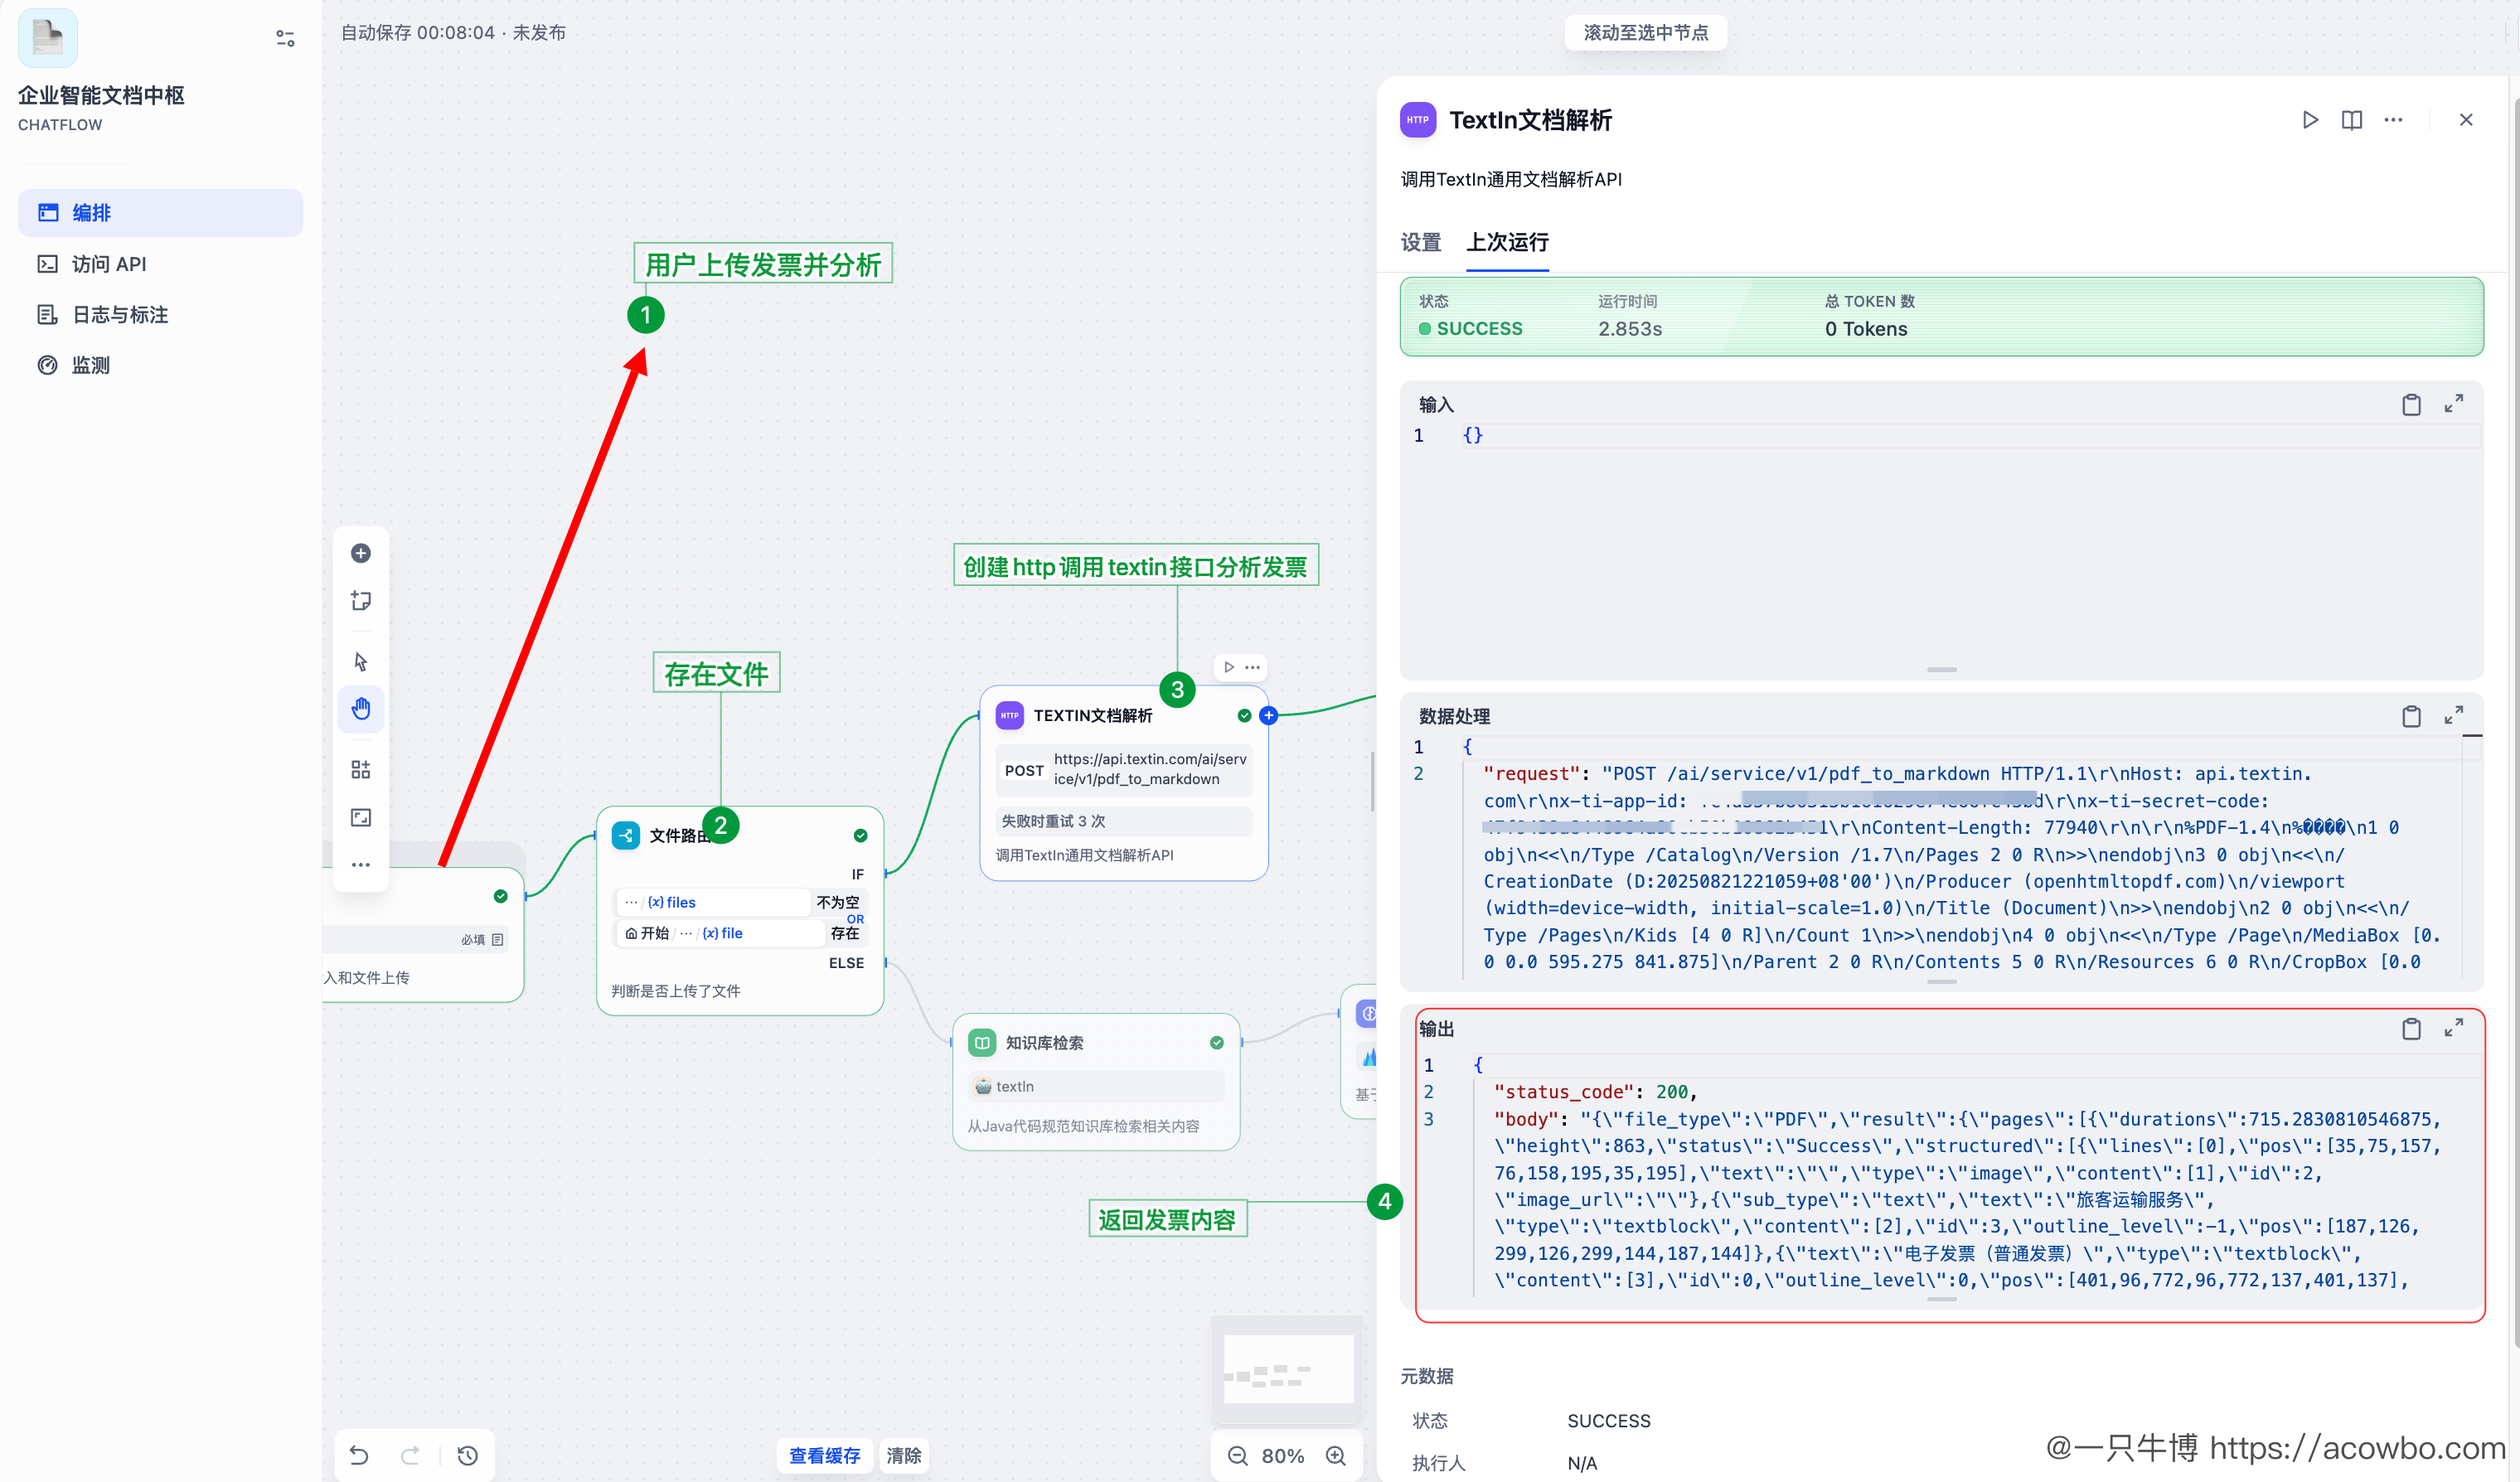Open the help book icon in panel header
This screenshot has height=1482, width=2520.
2351,120
